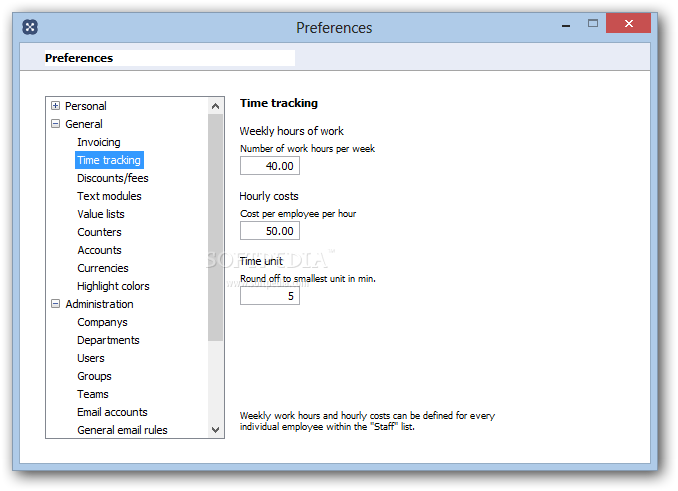Maximize the Preferences window
678x491 pixels.
593,23
